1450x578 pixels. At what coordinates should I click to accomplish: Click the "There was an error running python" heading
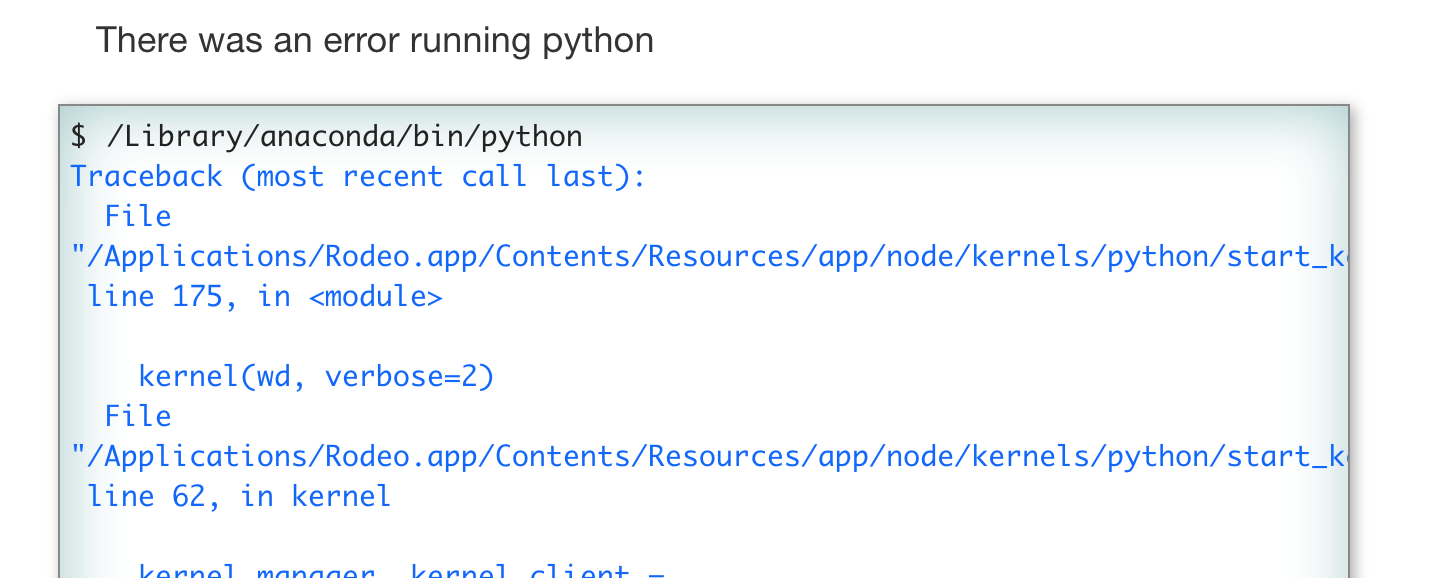(374, 41)
